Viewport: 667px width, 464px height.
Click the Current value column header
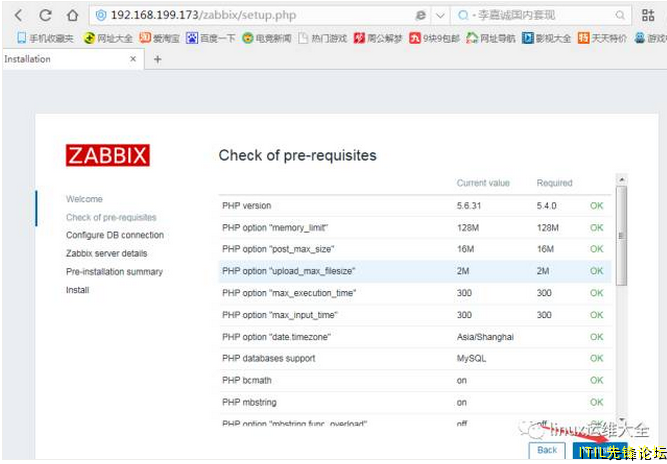pos(483,183)
